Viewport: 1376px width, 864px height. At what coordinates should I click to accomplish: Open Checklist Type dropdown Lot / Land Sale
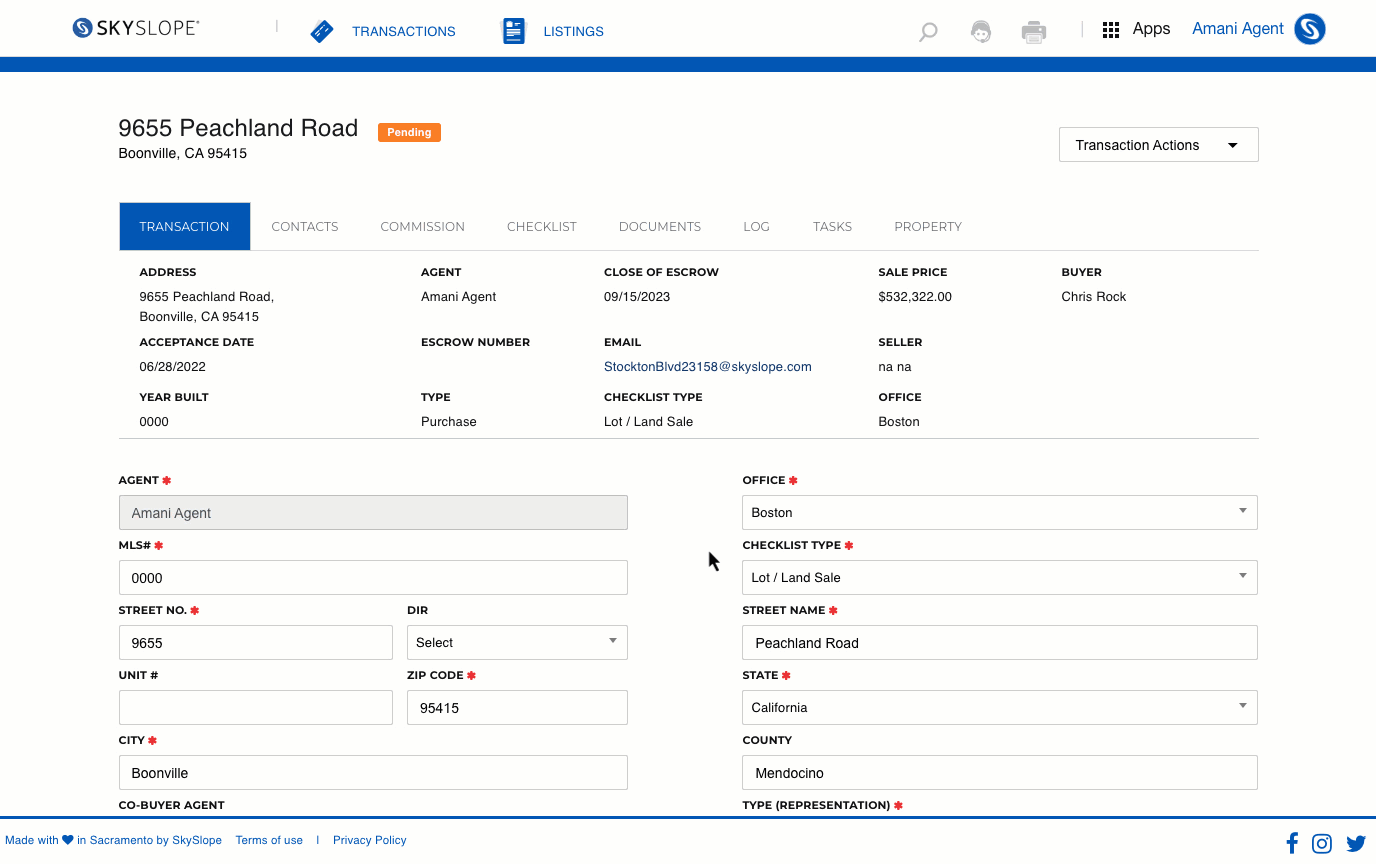pyautogui.click(x=999, y=577)
